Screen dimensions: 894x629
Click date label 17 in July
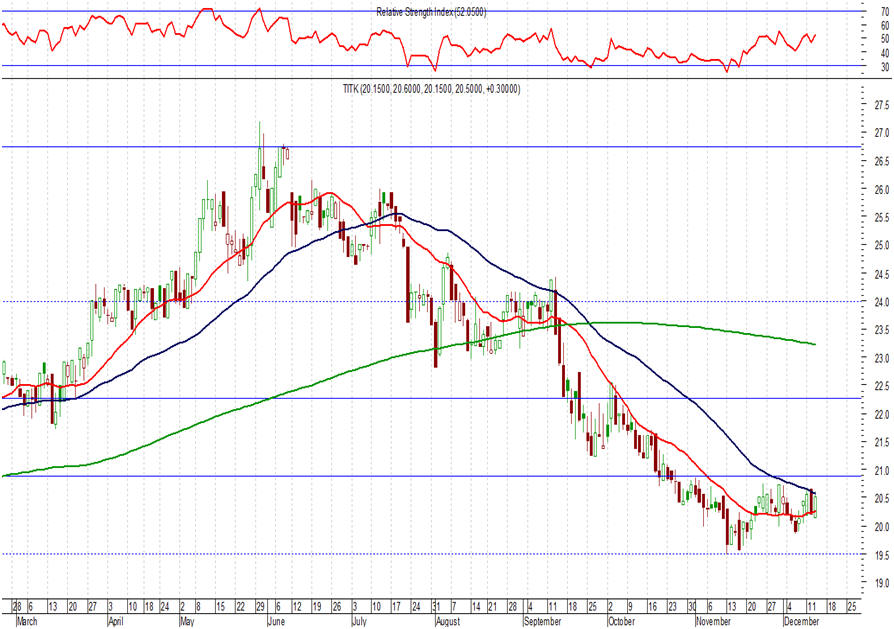tap(396, 606)
